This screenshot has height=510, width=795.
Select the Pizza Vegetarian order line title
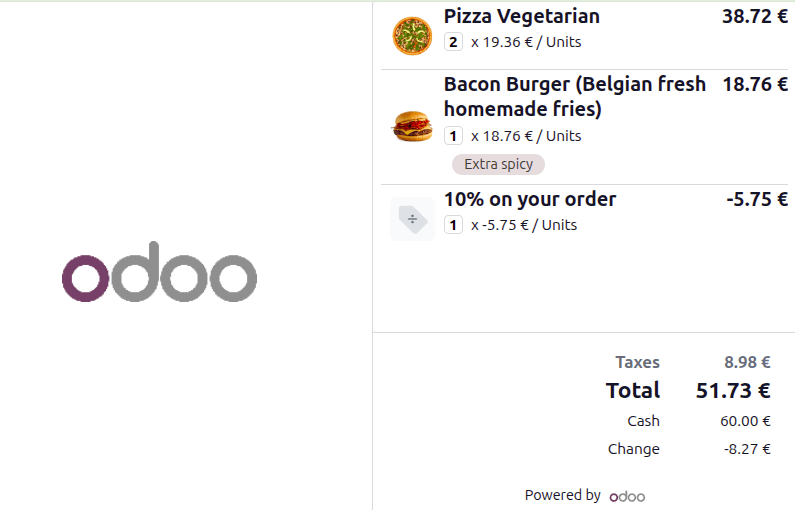[x=521, y=16]
